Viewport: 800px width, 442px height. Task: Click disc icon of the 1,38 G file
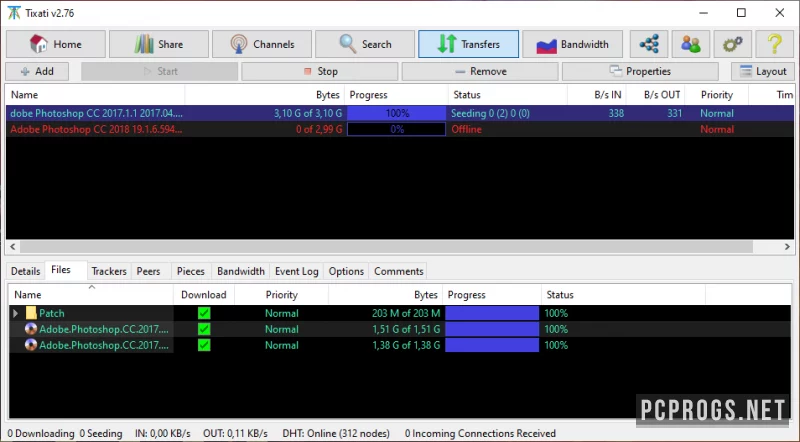click(x=31, y=345)
